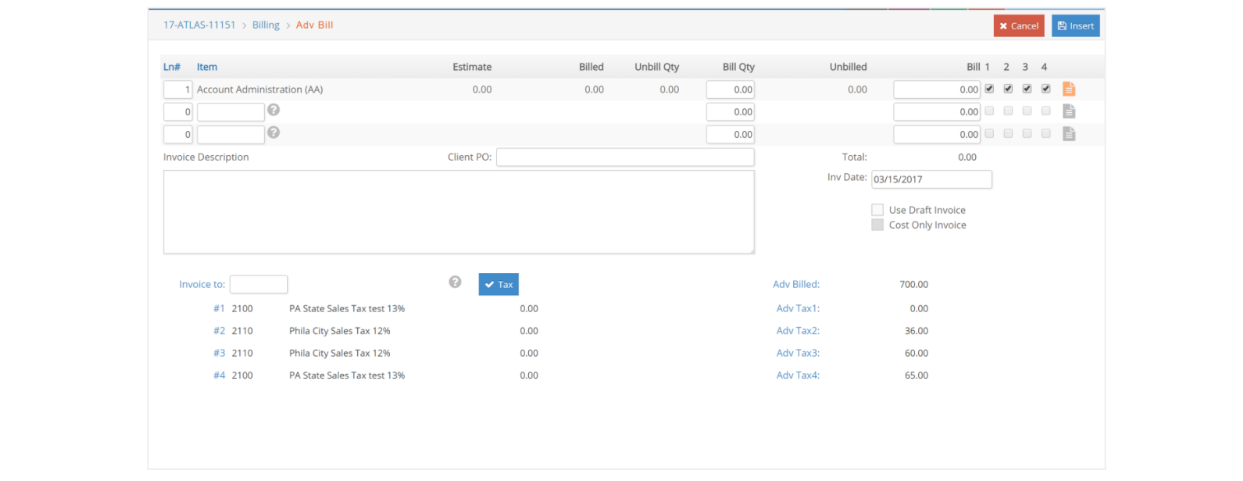Focus the Invoice to input box
The height and width of the screenshot is (481, 1243).
click(x=259, y=284)
